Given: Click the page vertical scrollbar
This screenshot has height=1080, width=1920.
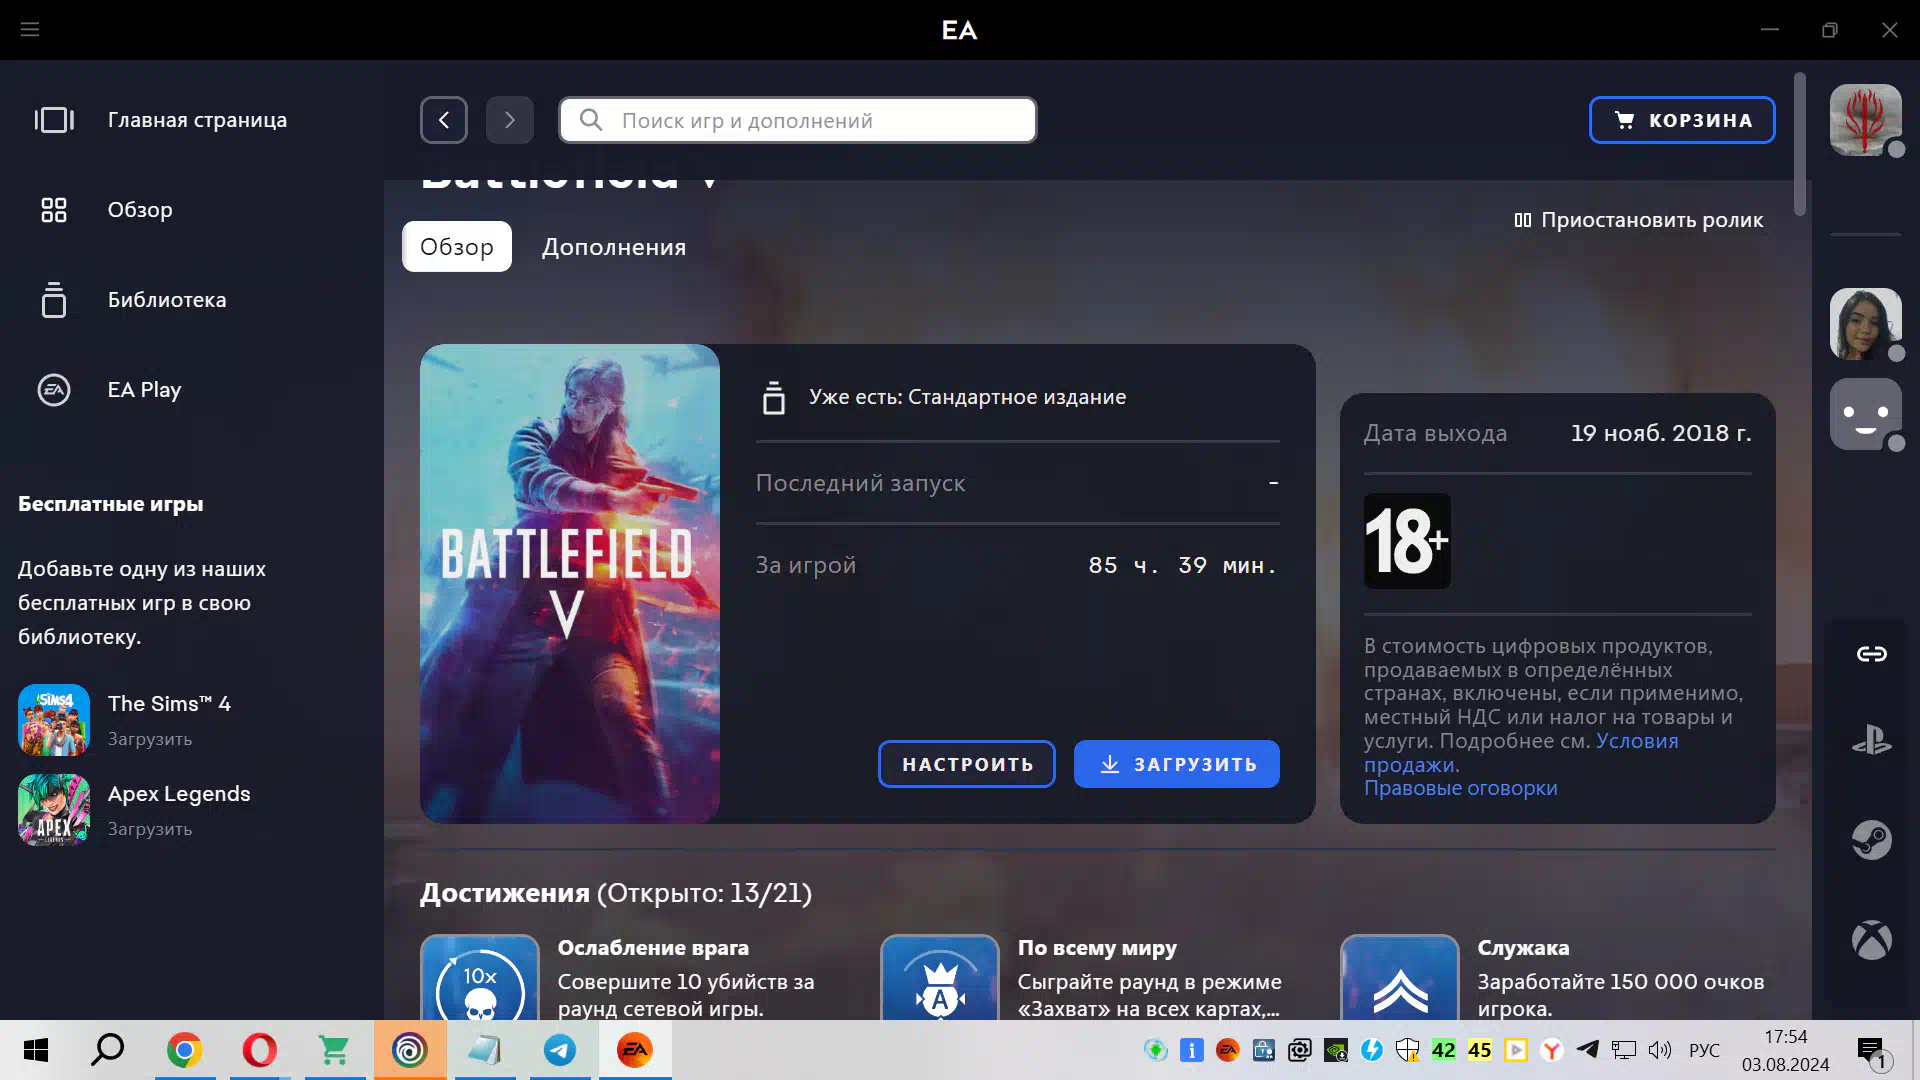Looking at the screenshot, I should (x=1800, y=144).
